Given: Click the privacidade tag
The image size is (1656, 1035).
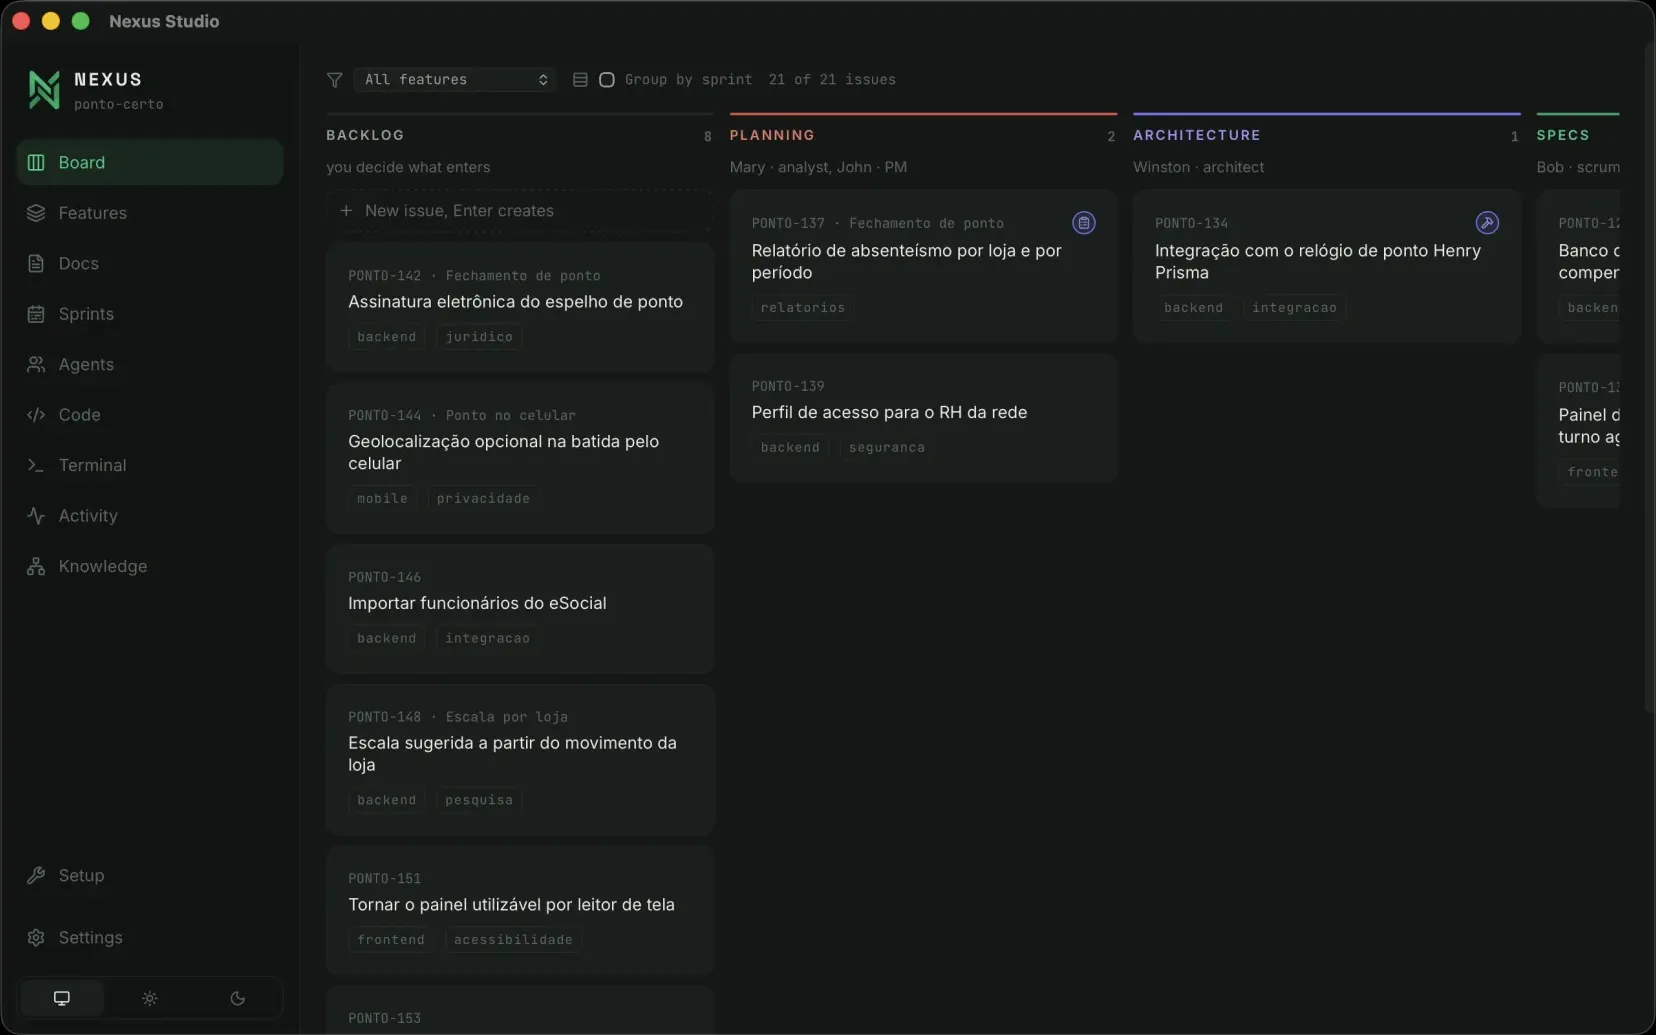Looking at the screenshot, I should click(483, 499).
